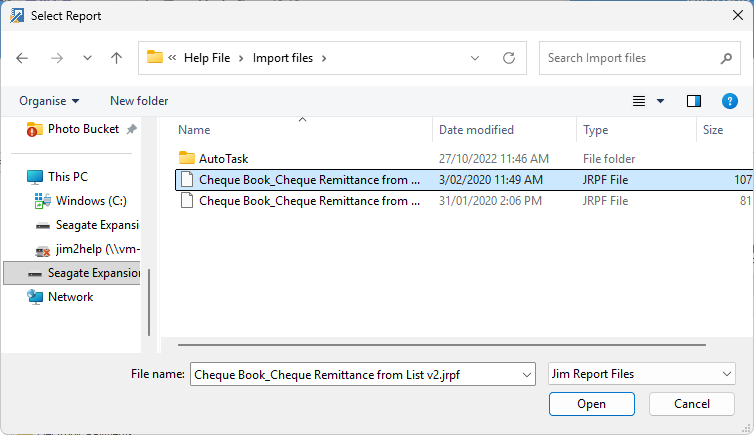Open help with the question mark icon
The image size is (754, 435).
[729, 101]
